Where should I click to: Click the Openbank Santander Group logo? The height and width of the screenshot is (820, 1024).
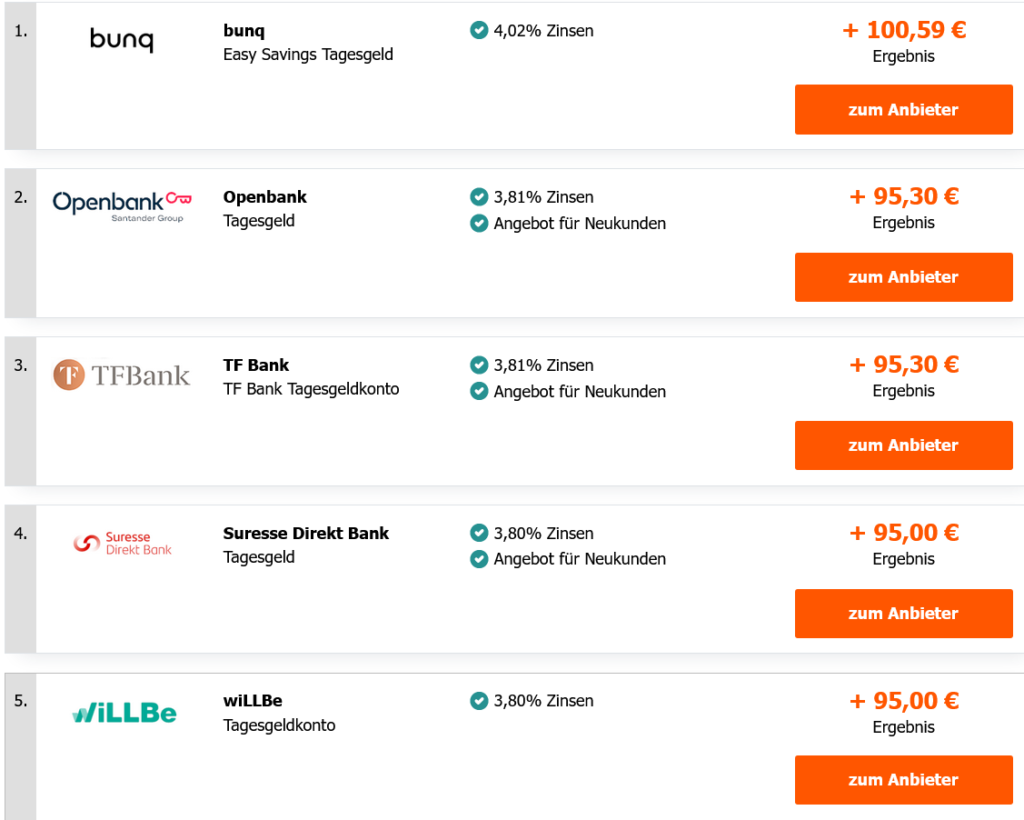click(x=121, y=204)
